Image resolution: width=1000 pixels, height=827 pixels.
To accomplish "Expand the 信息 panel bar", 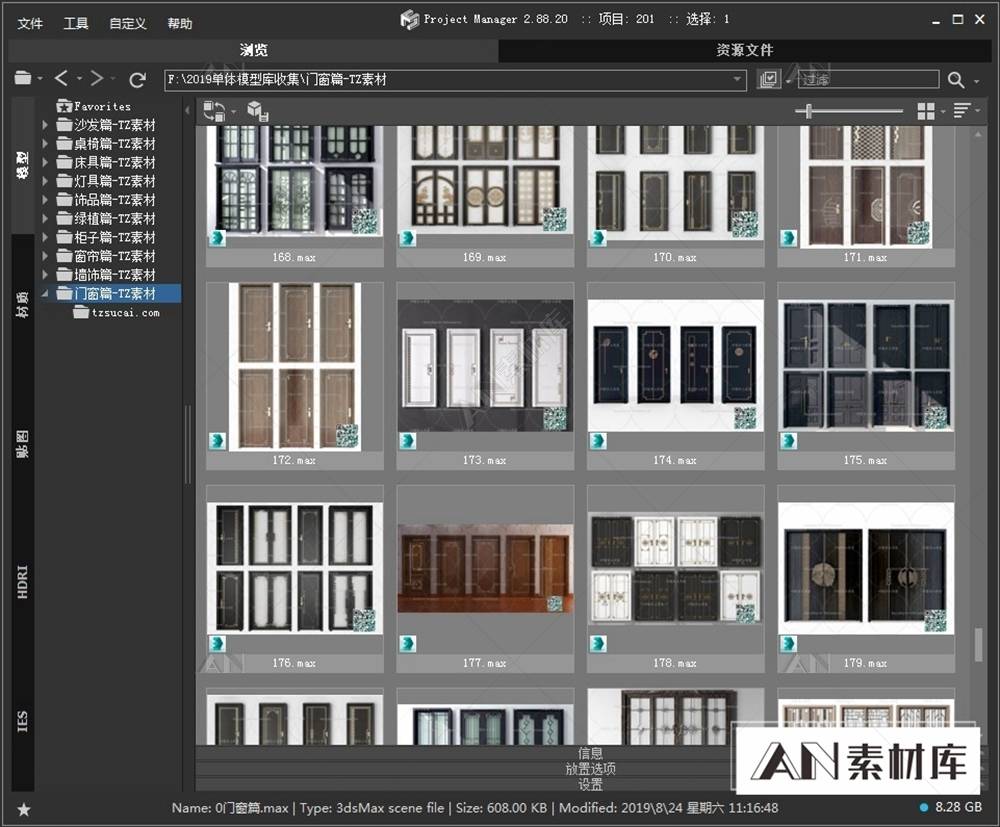I will pyautogui.click(x=590, y=753).
